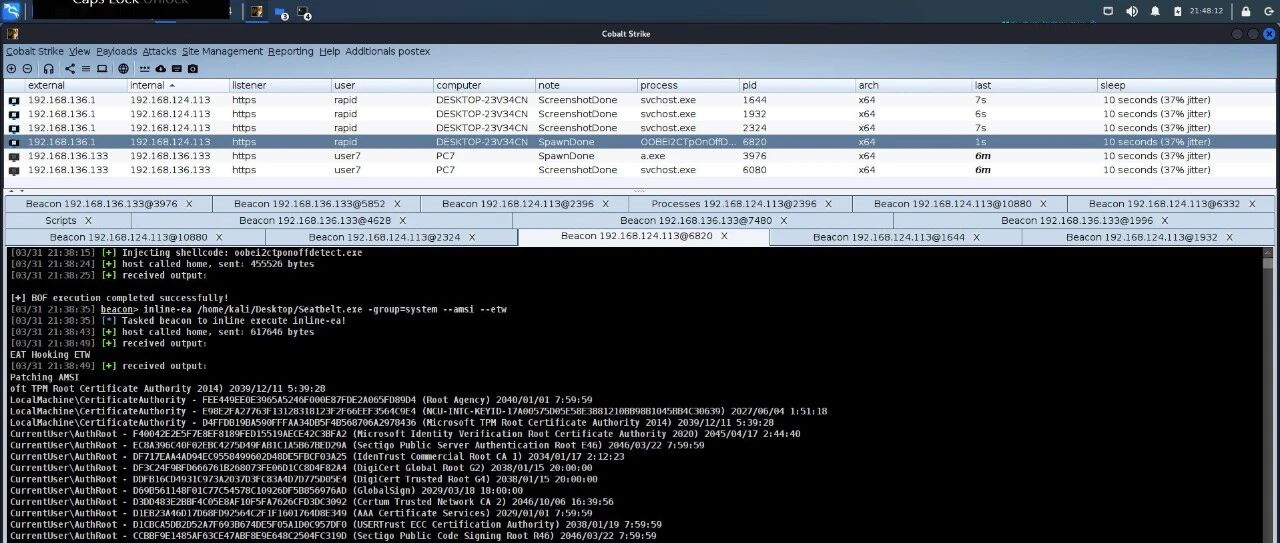Viewport: 1280px width, 543px height.
Task: Open the Site Management menu
Action: tap(222, 51)
